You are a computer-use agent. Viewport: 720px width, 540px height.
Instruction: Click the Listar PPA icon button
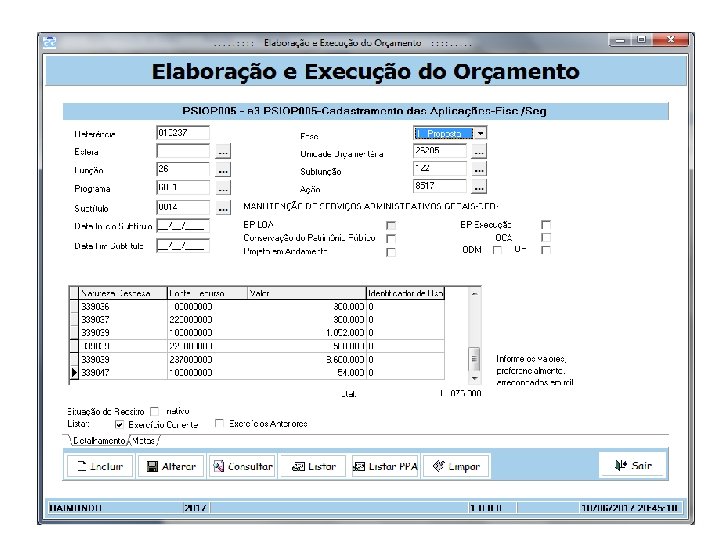[385, 467]
